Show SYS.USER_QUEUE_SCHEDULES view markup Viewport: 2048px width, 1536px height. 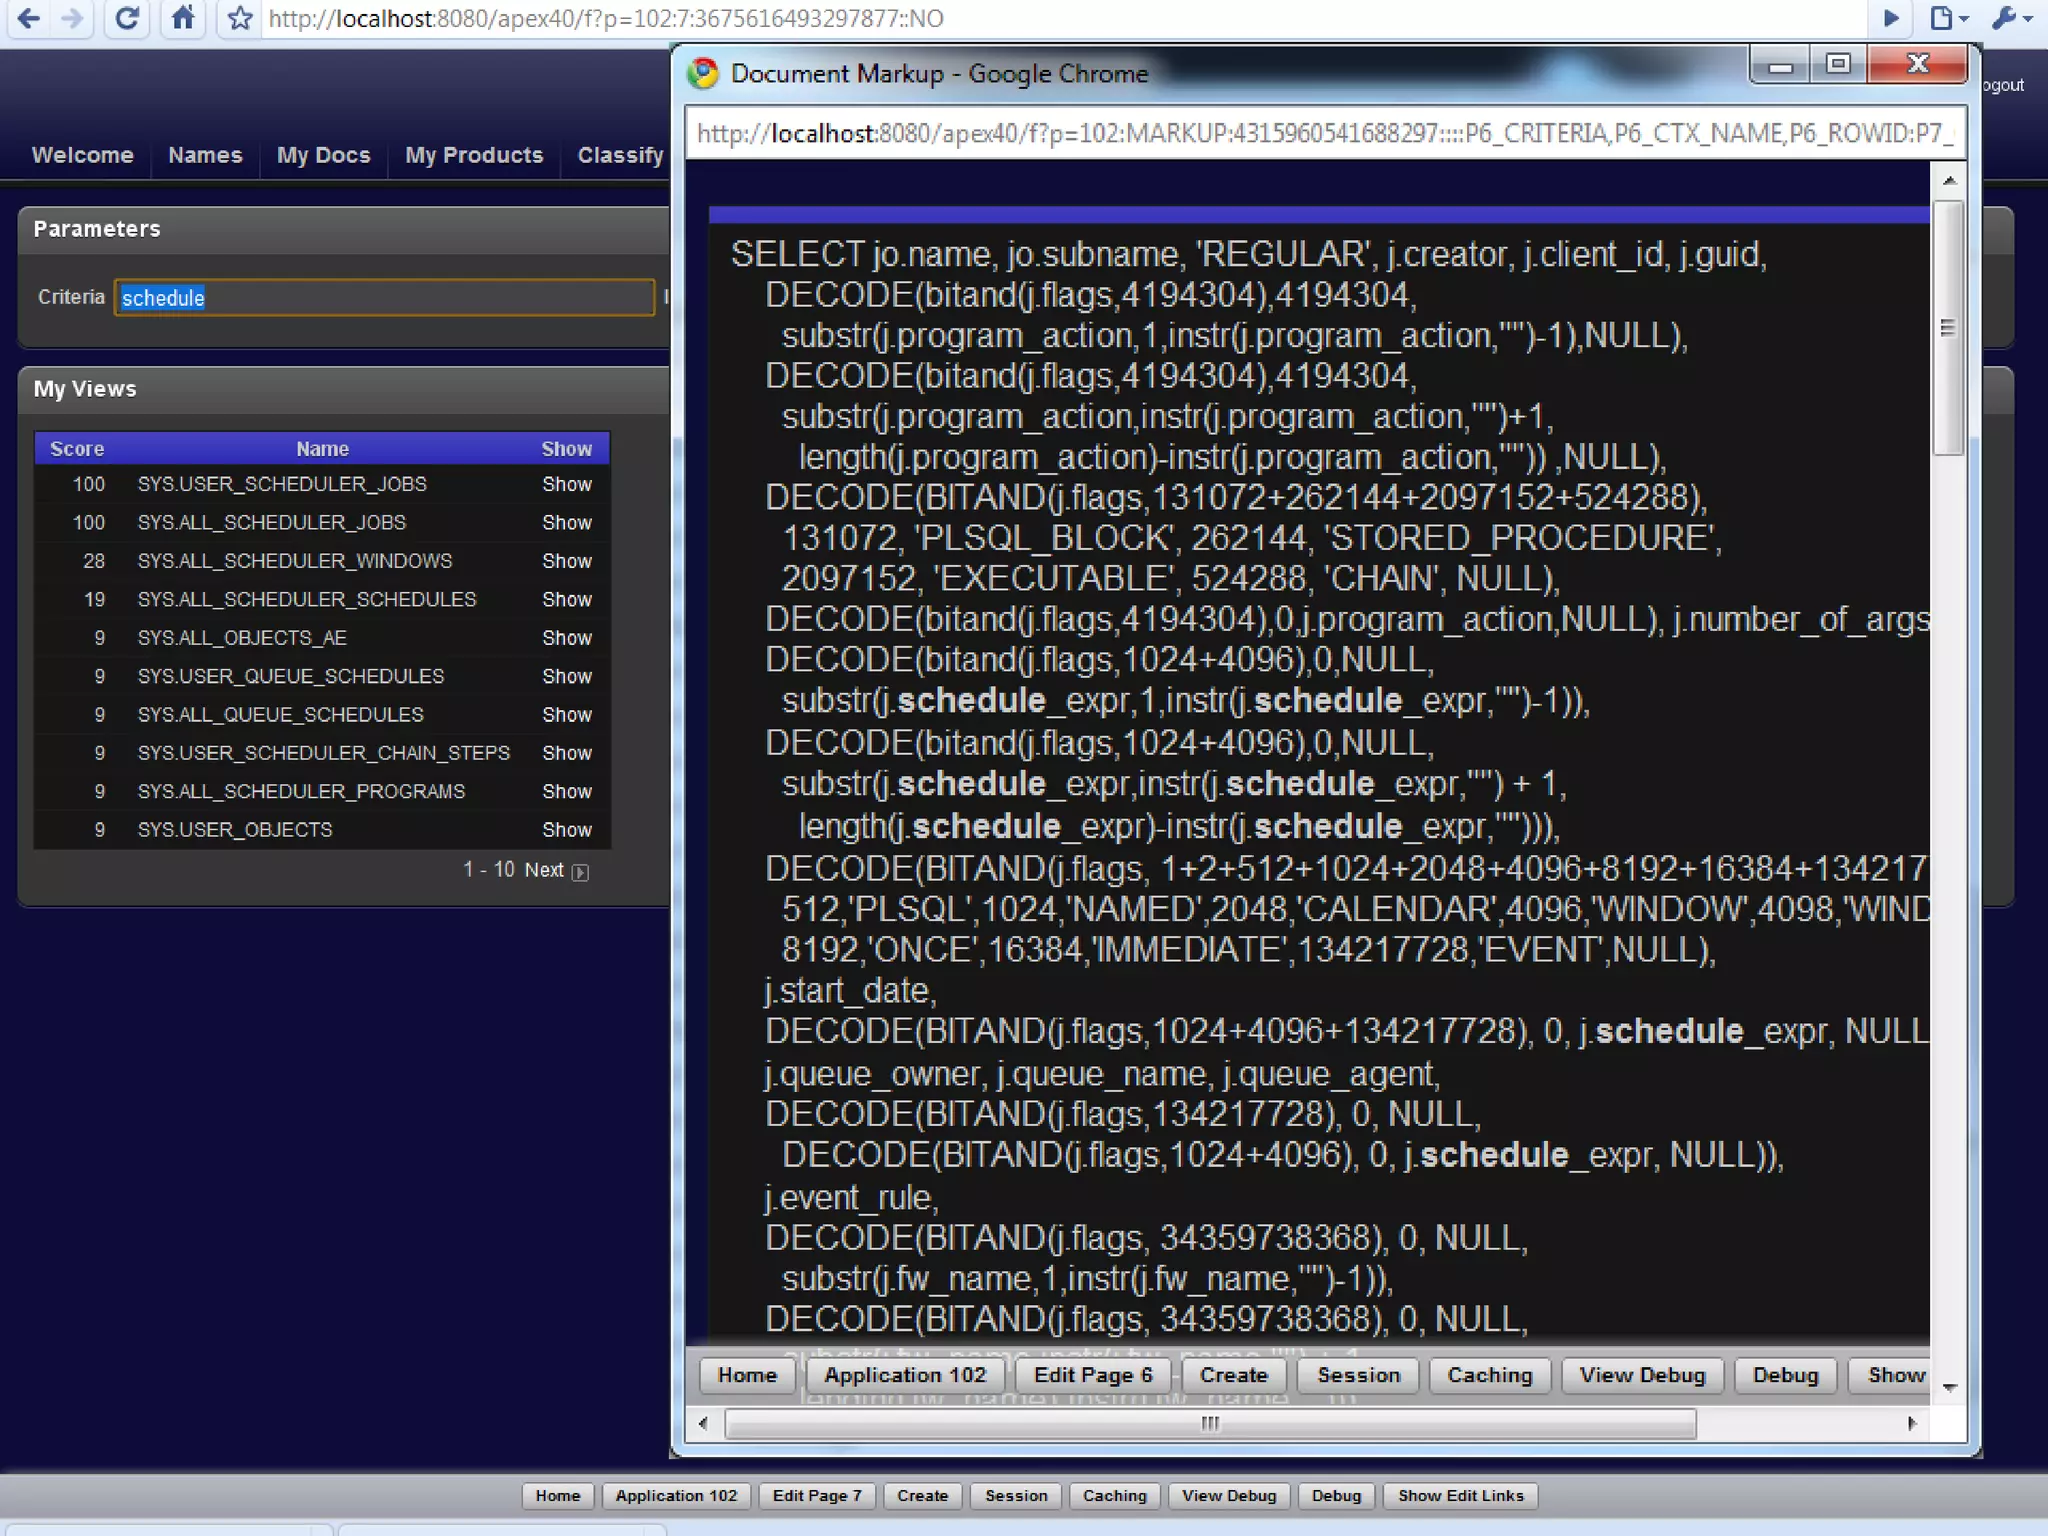click(x=566, y=676)
